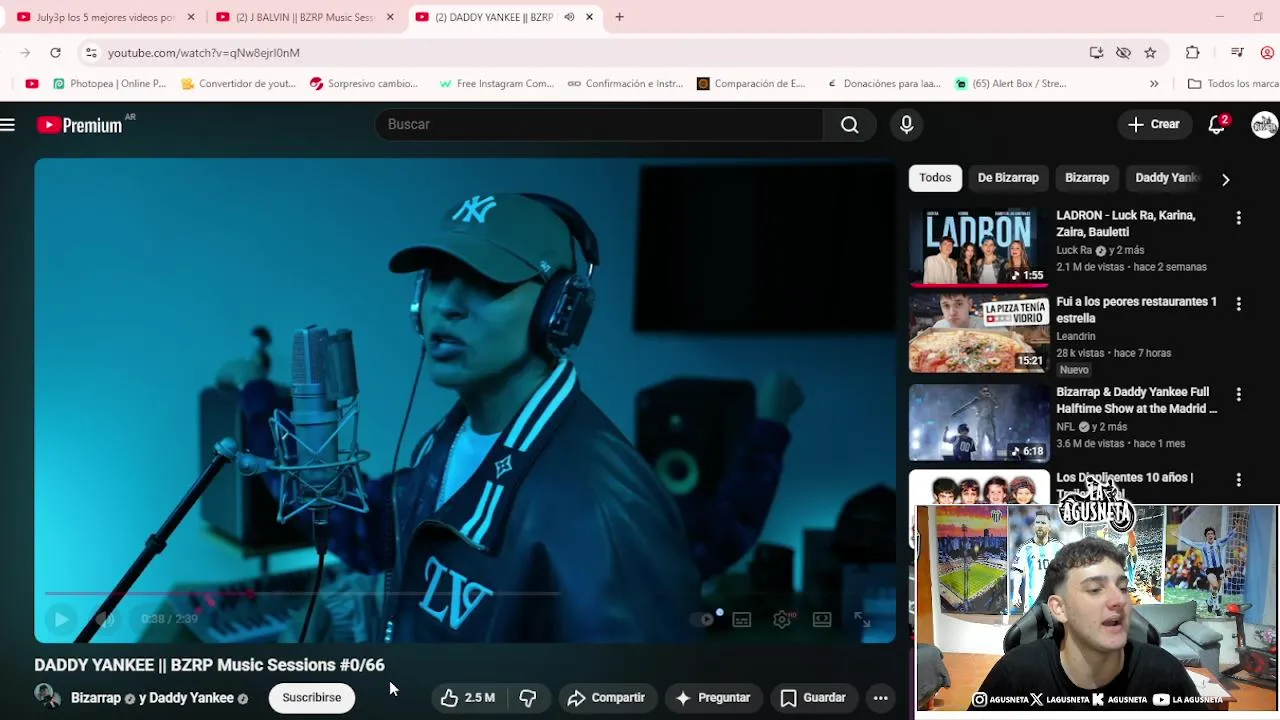Show more filter chips arrow
This screenshot has height=720, width=1280.
[1225, 179]
